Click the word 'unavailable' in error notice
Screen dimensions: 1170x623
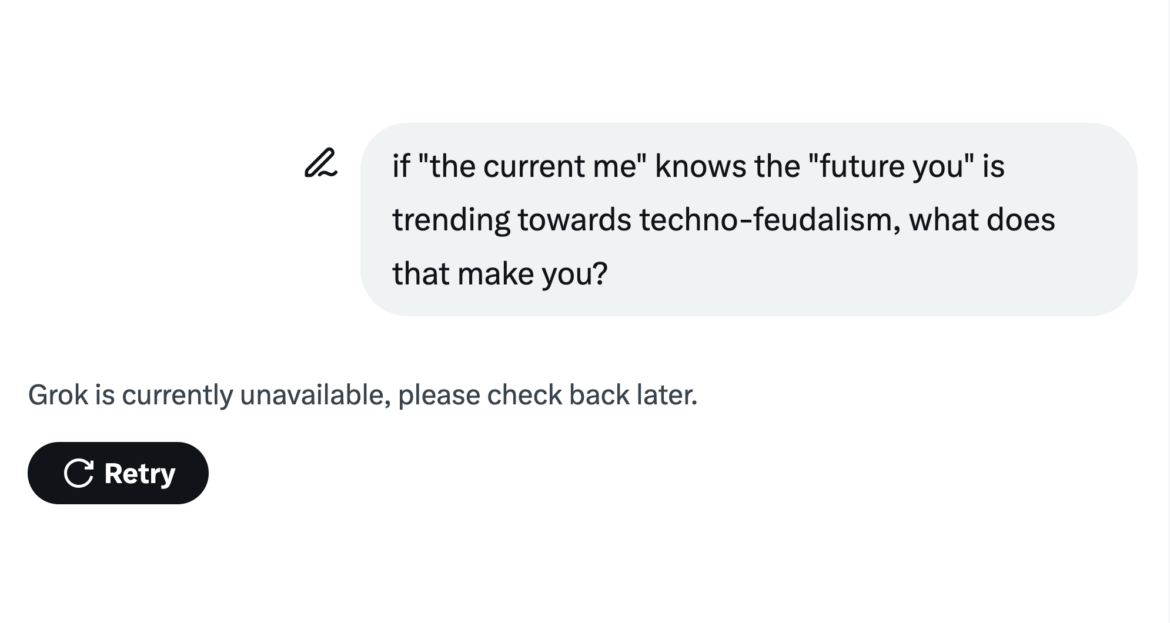(x=313, y=395)
